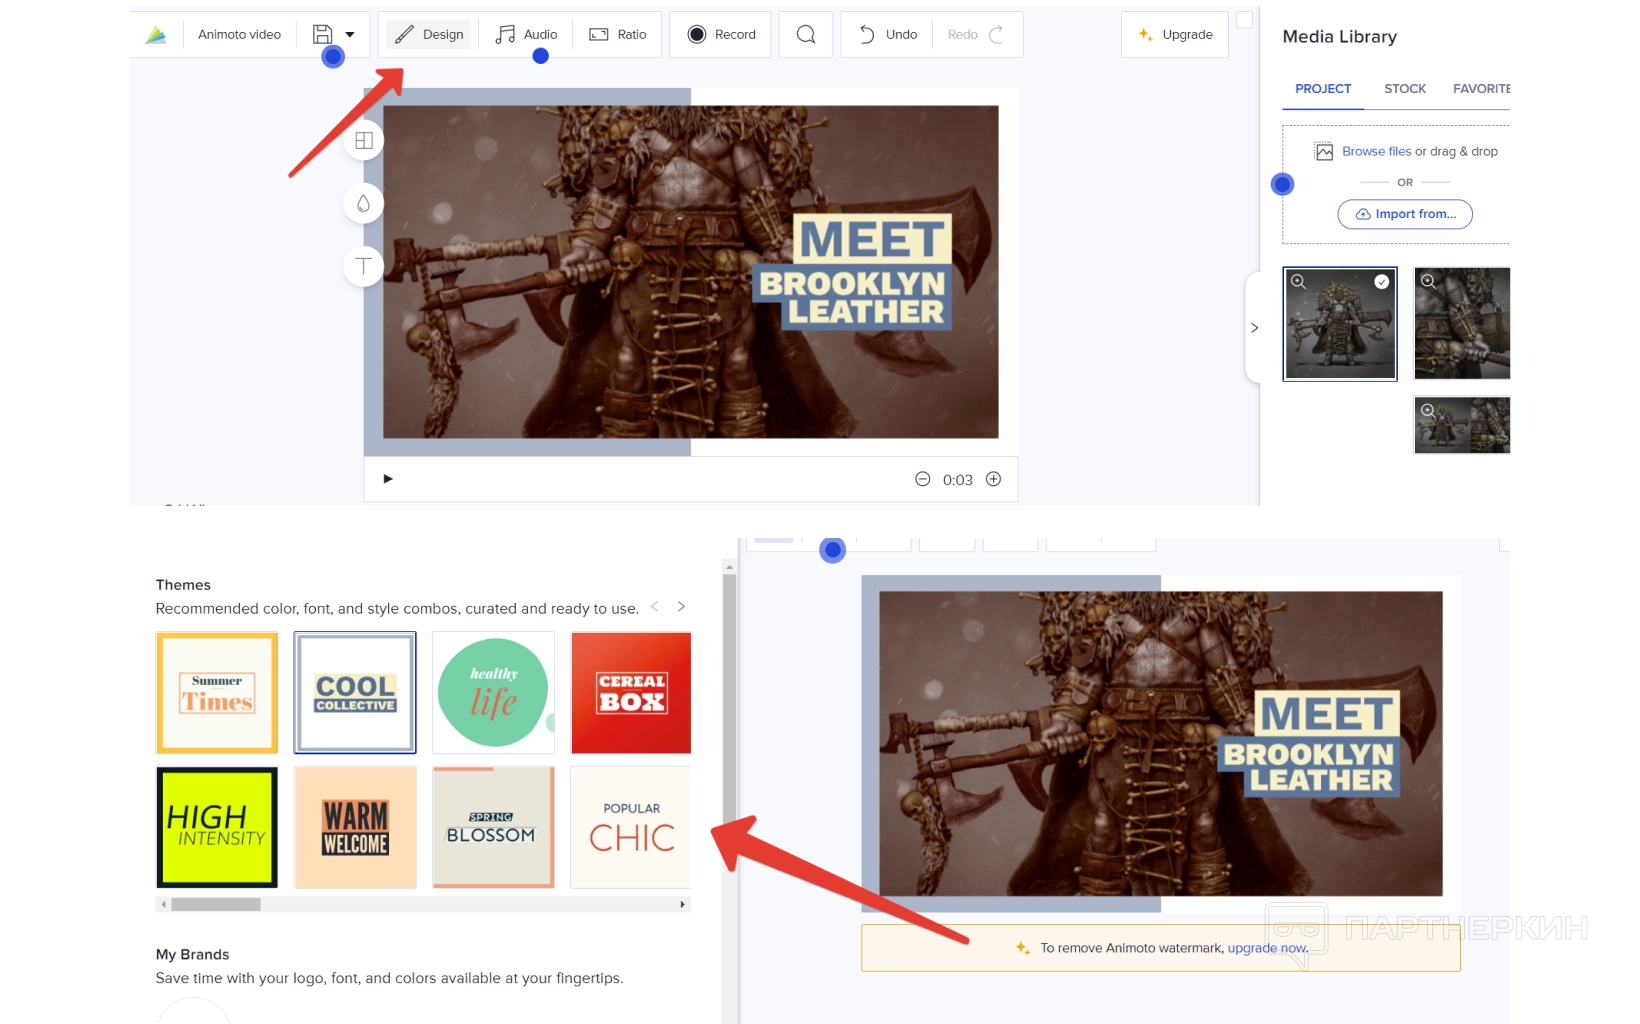
Task: Click the Upgrade button
Action: (1175, 34)
